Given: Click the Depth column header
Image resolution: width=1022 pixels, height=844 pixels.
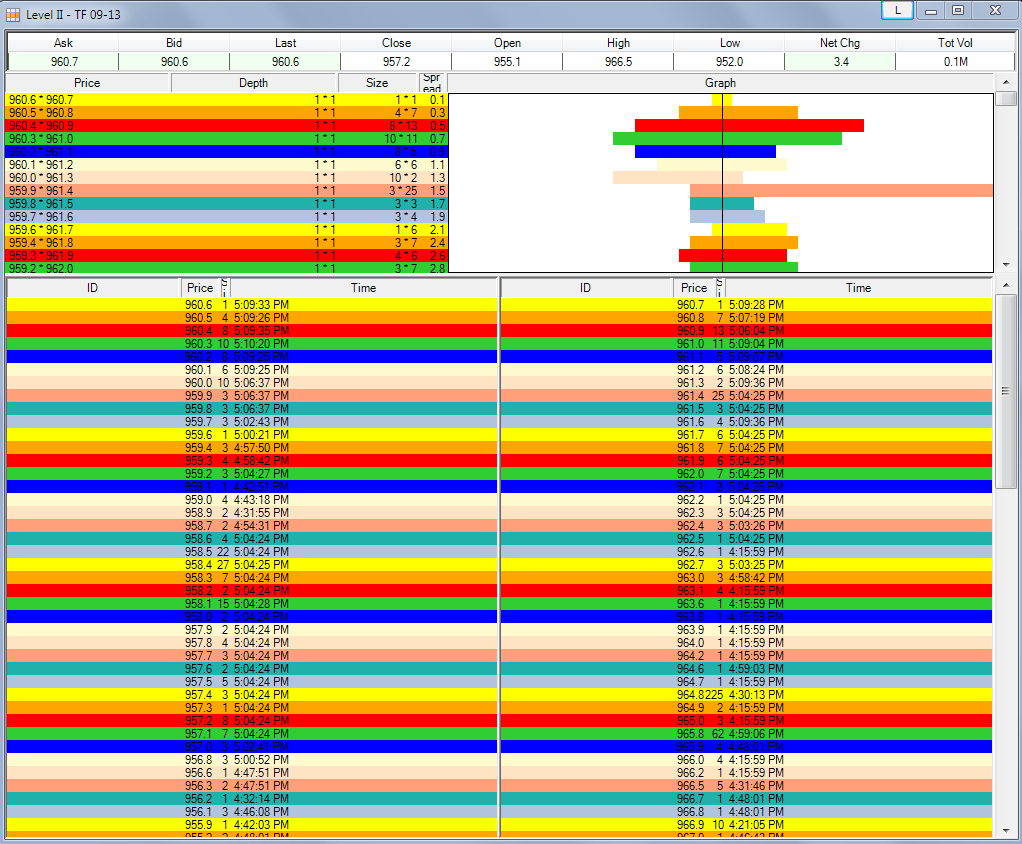Looking at the screenshot, I should click(x=254, y=83).
